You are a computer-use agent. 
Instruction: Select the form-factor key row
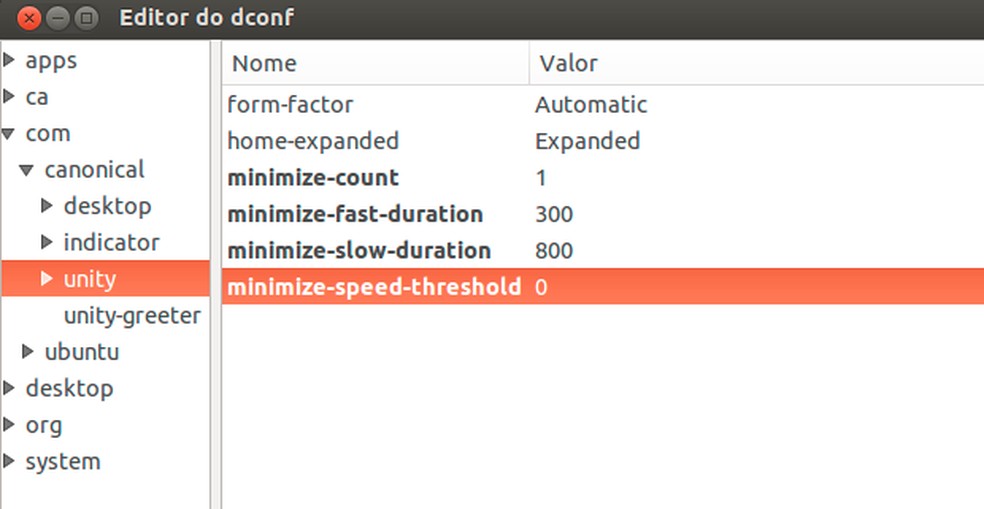290,105
